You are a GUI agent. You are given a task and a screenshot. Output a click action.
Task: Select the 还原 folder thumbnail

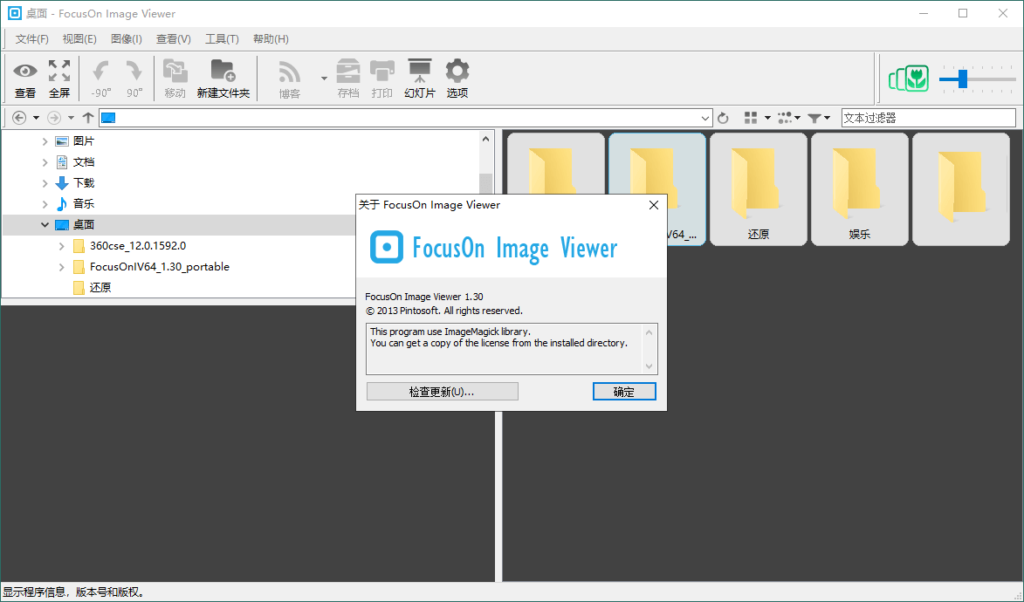(758, 189)
